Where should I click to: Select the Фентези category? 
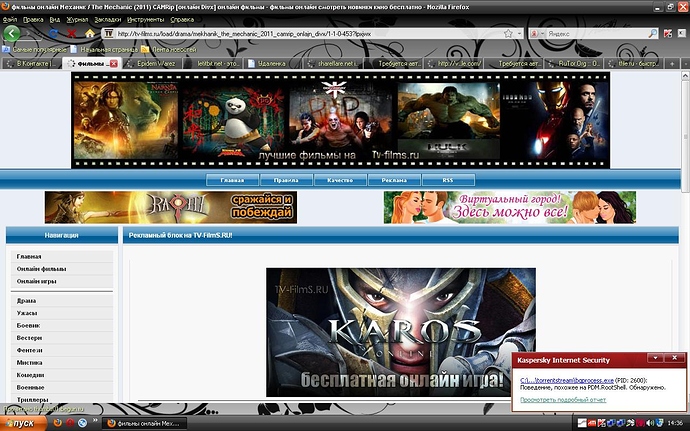point(62,350)
